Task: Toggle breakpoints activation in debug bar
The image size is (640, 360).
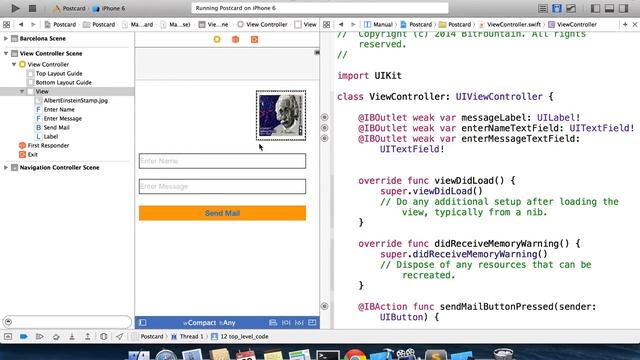Action: coord(24,336)
